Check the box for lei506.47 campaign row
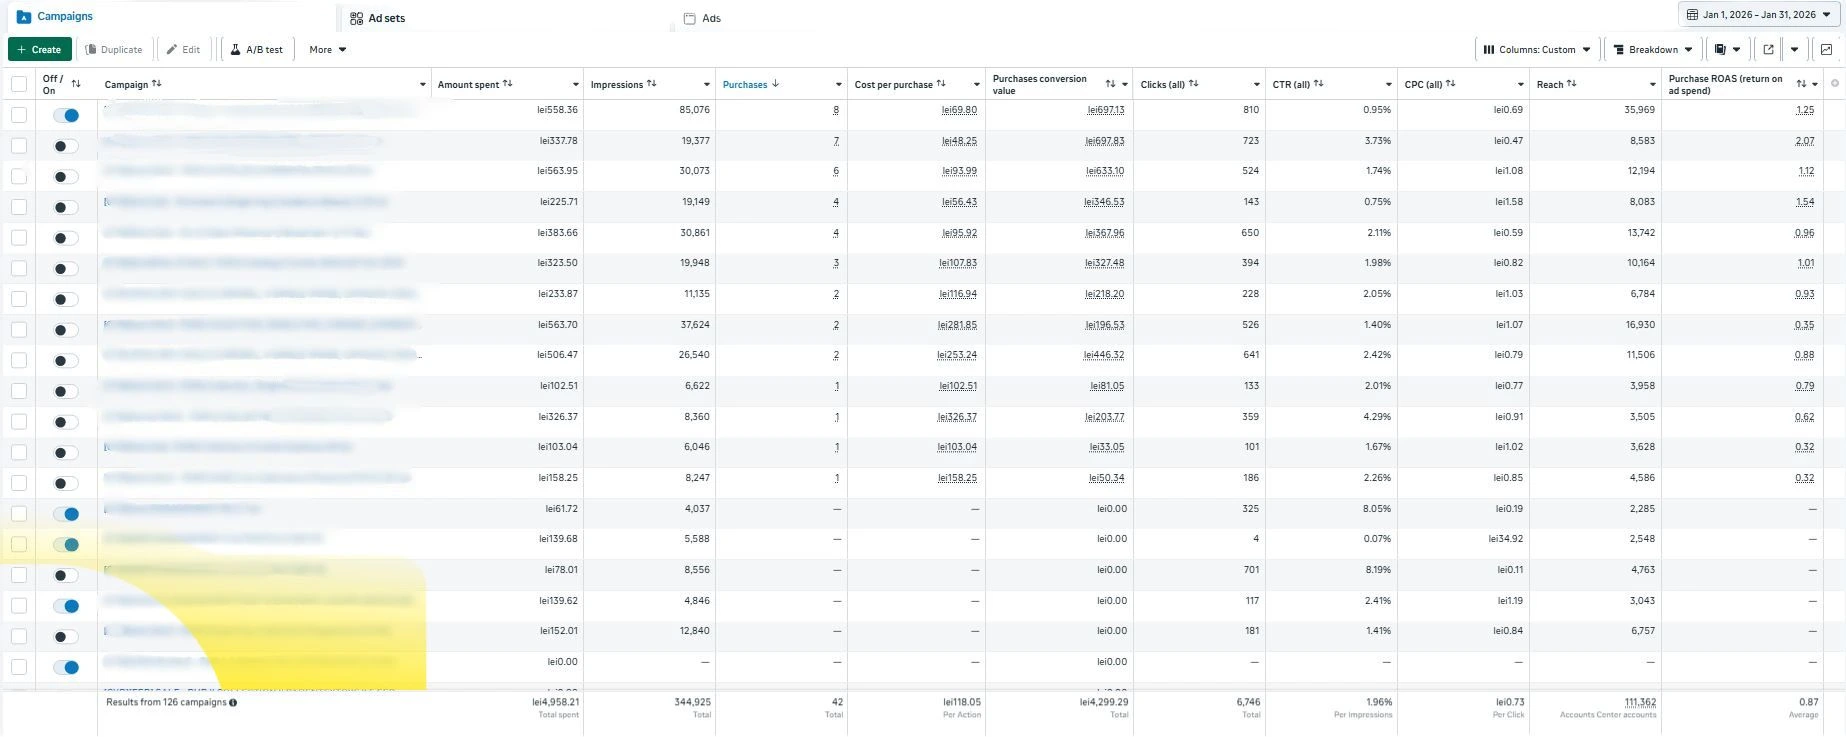This screenshot has height=737, width=1846. coord(19,360)
